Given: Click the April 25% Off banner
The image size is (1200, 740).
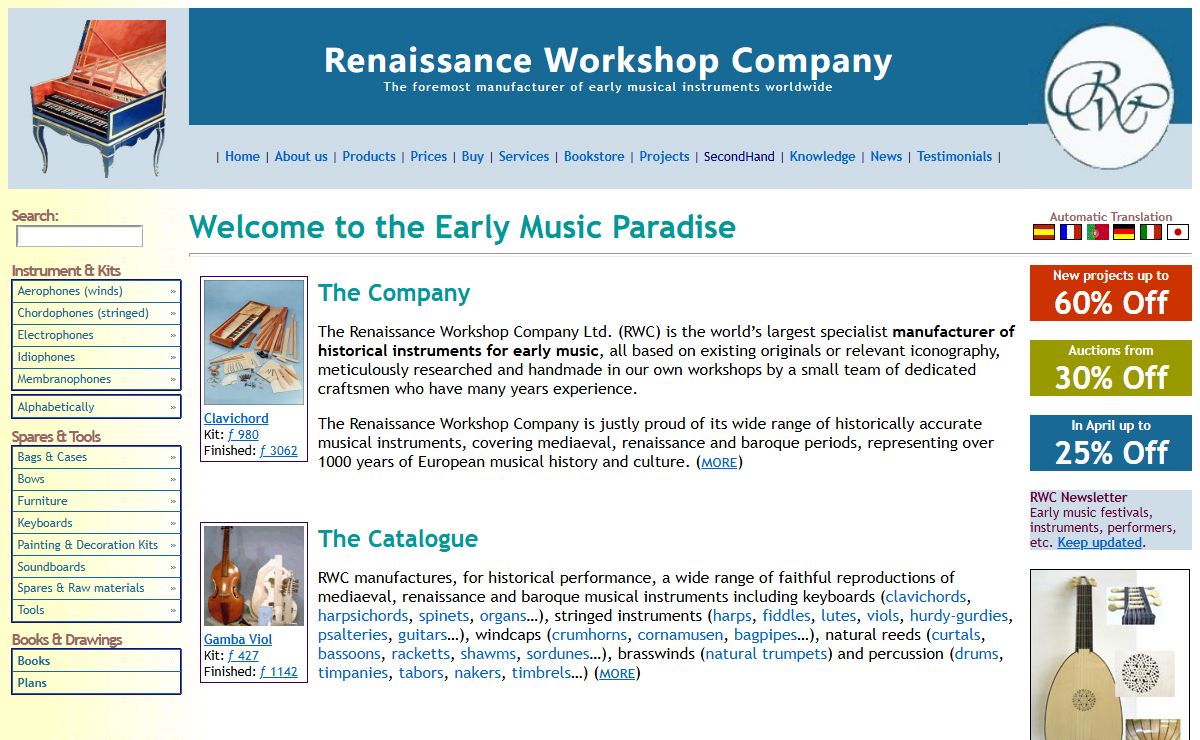Looking at the screenshot, I should pyautogui.click(x=1111, y=443).
